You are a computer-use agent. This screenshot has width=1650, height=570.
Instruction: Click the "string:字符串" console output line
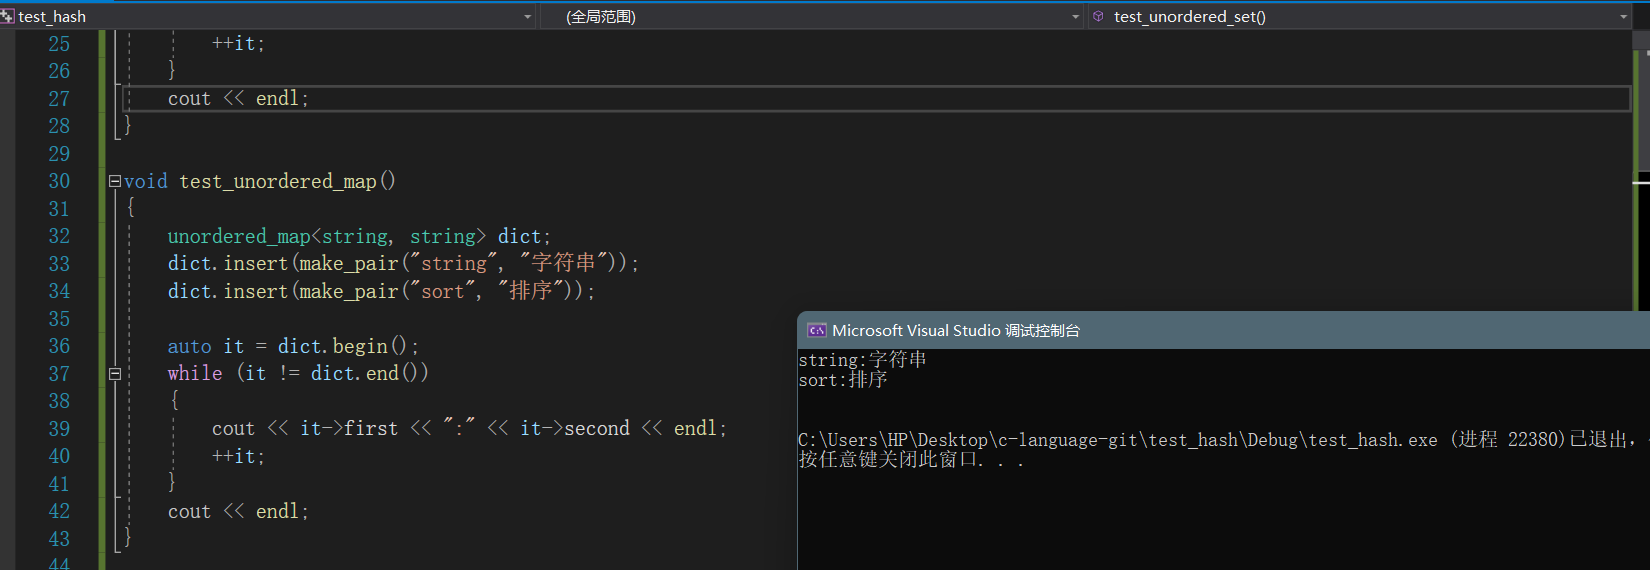pos(862,360)
